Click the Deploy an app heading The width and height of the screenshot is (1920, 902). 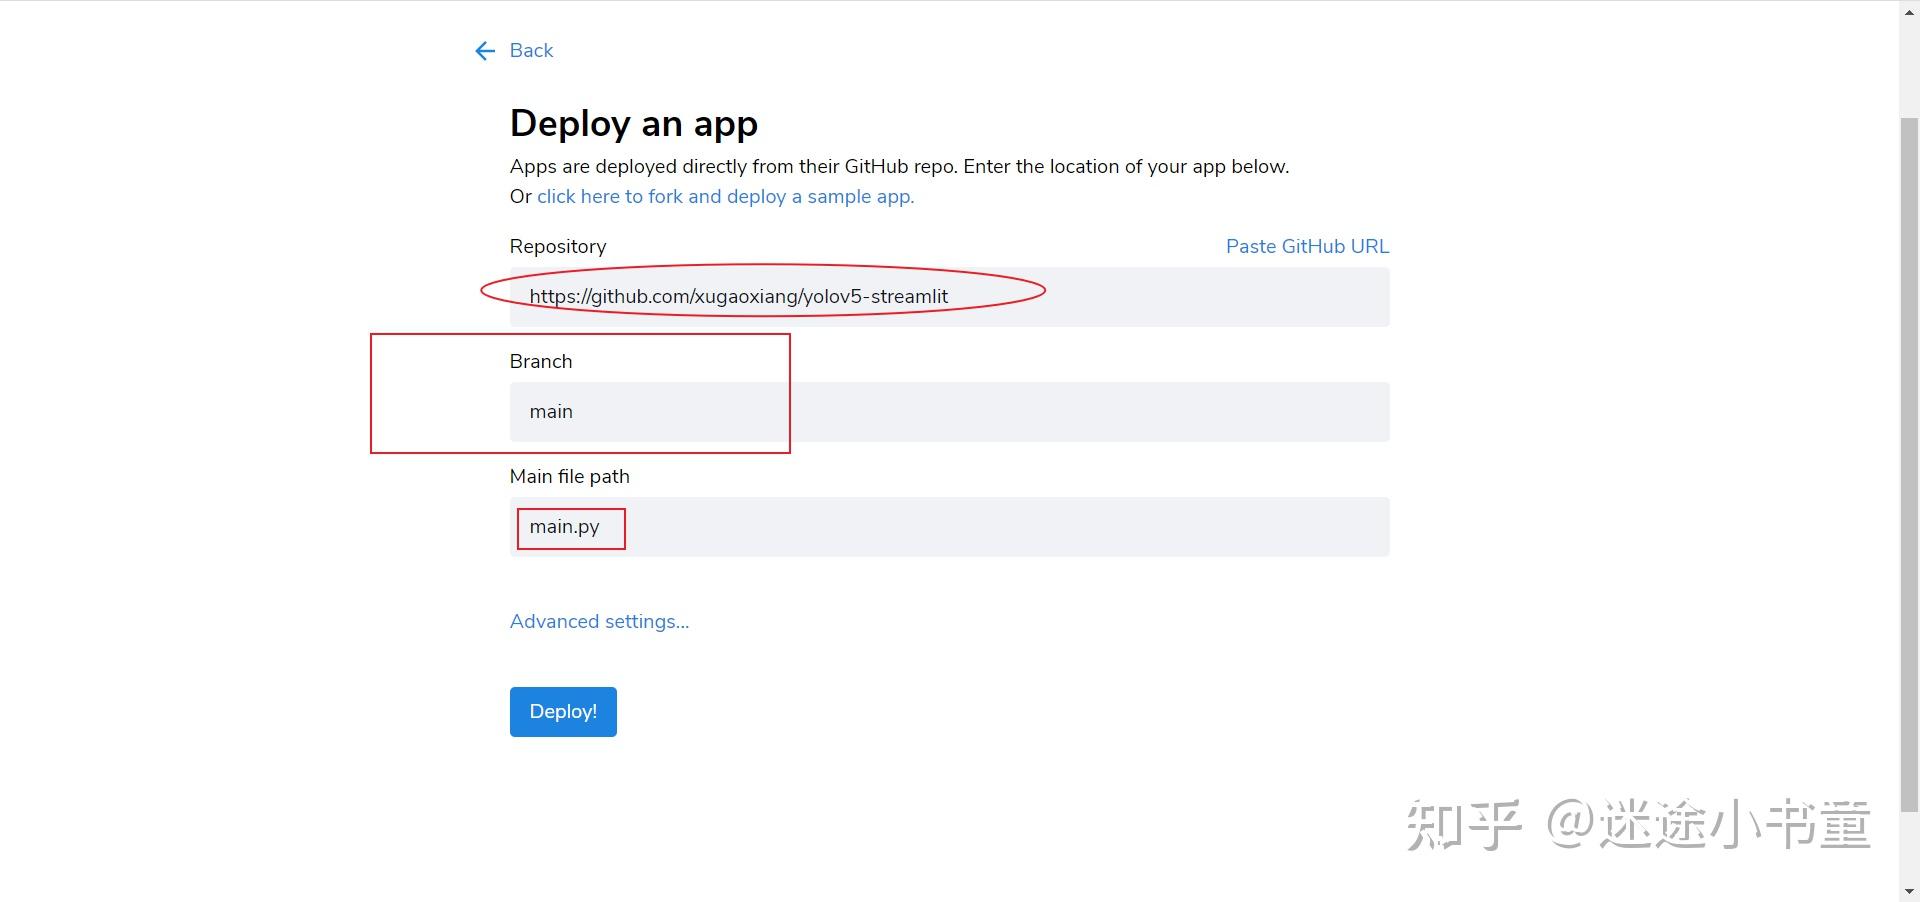coord(633,124)
